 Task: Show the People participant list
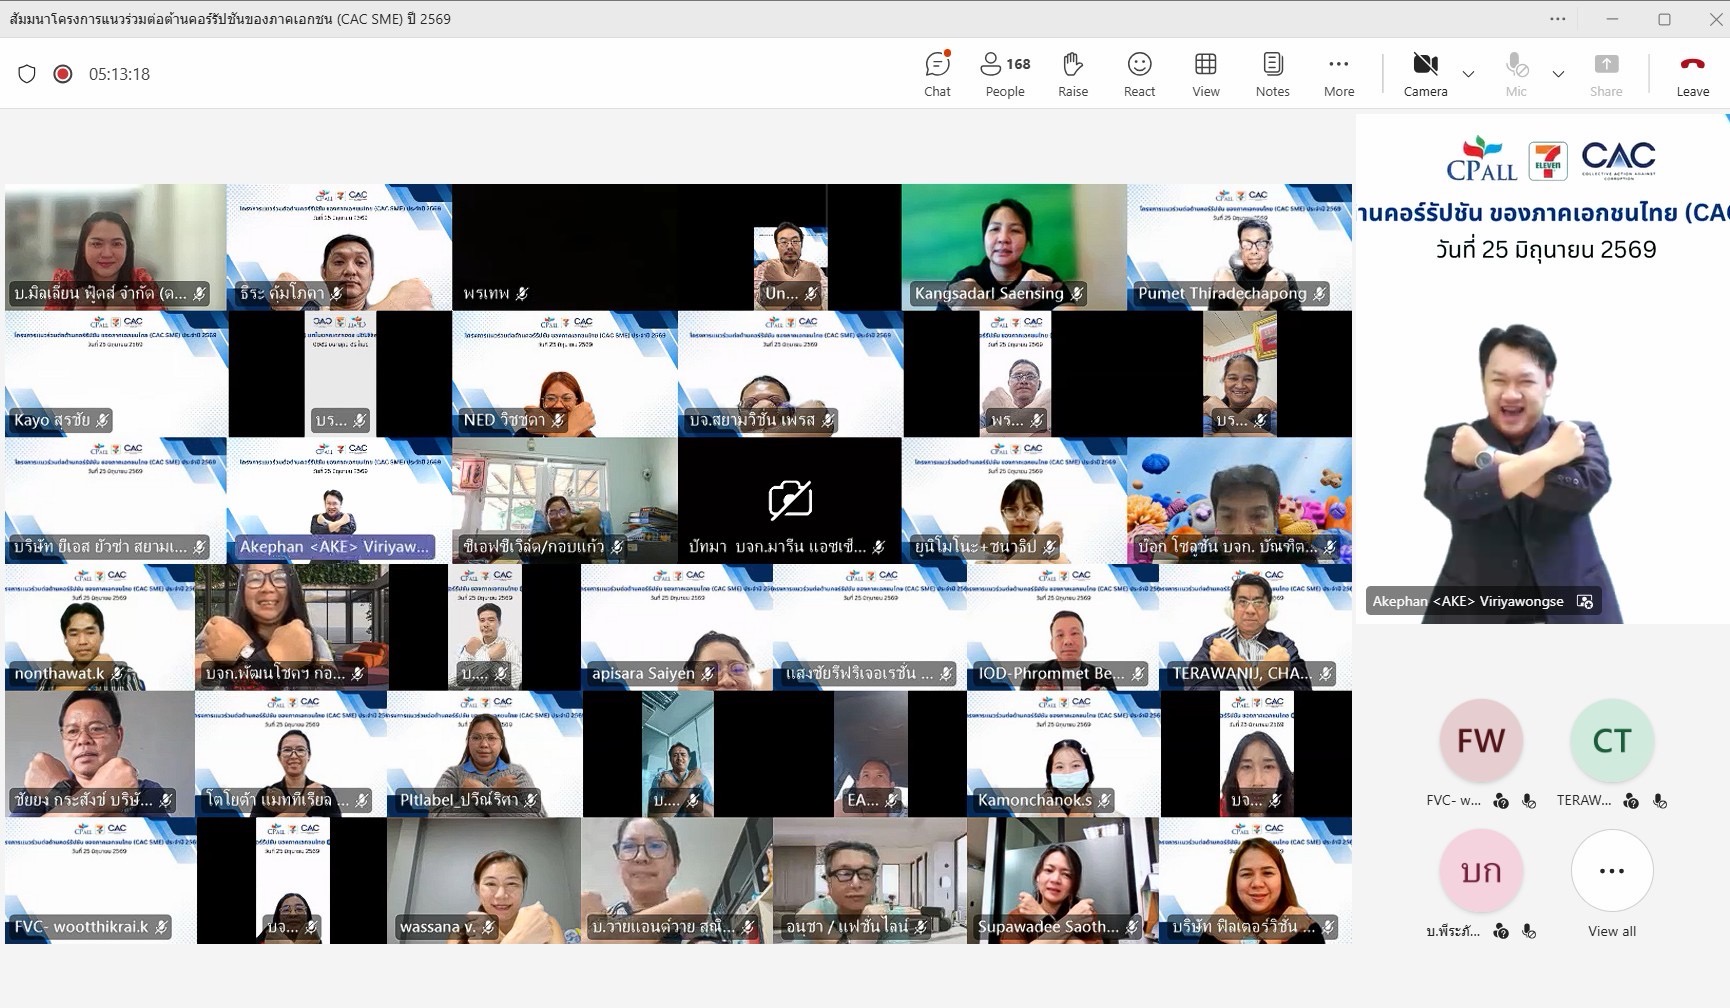(1005, 75)
